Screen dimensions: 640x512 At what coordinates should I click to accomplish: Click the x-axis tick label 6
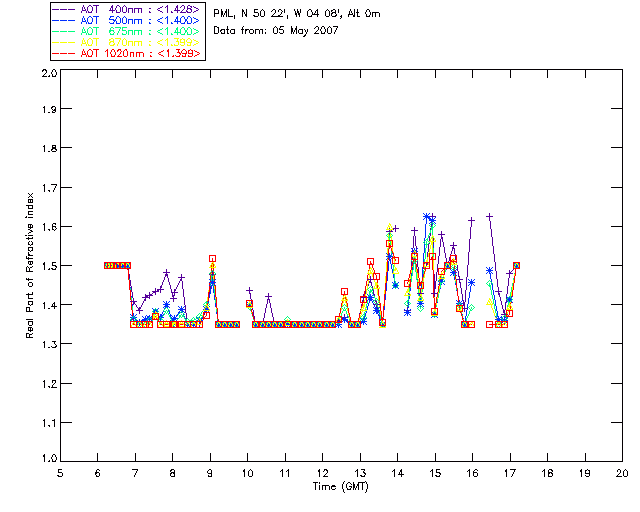pos(98,473)
